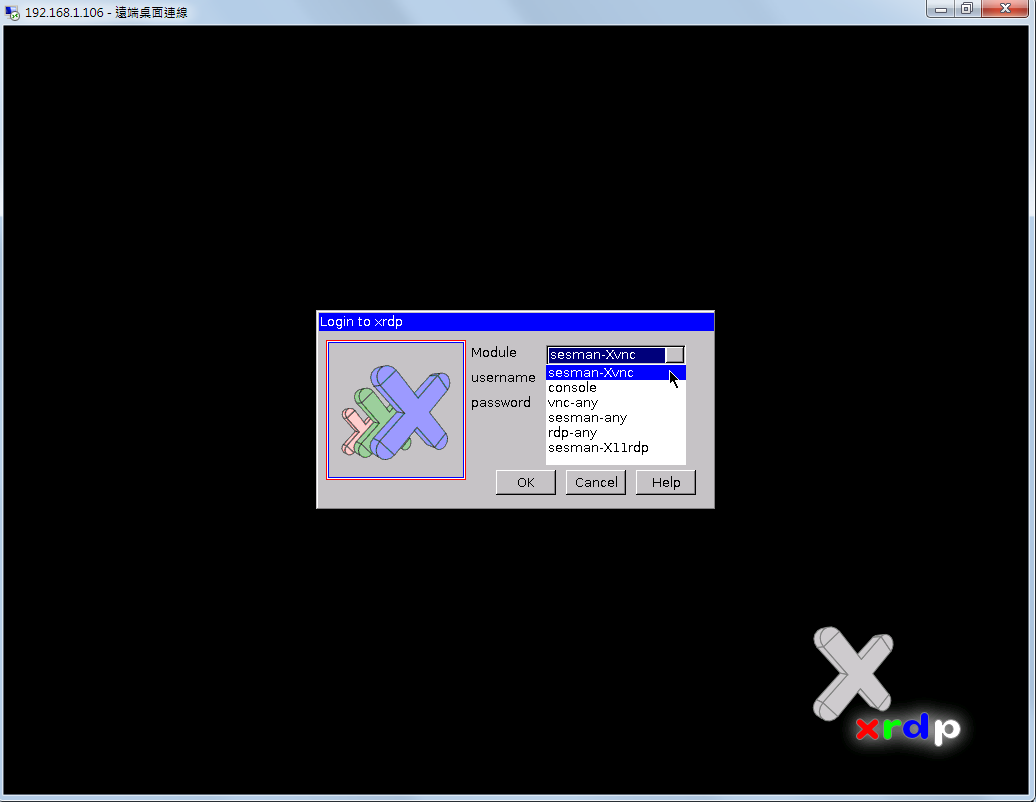Image resolution: width=1036 pixels, height=802 pixels.
Task: Choose rdp-any from the module list
Action: pyautogui.click(x=573, y=433)
